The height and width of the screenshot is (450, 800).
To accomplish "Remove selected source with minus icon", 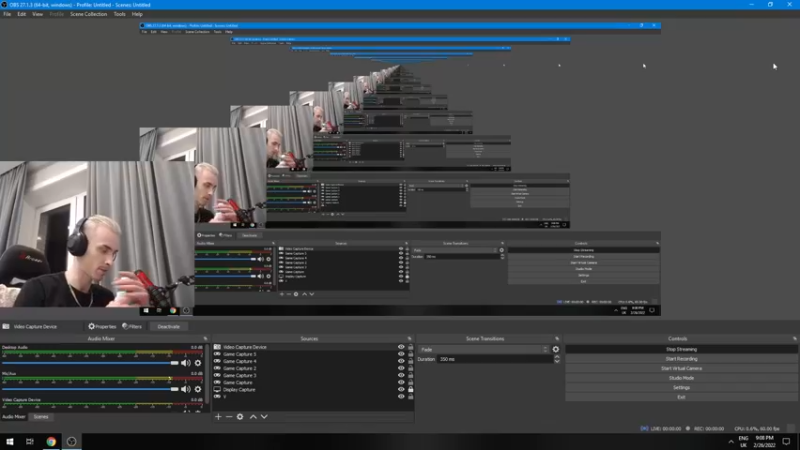I will pyautogui.click(x=229, y=417).
